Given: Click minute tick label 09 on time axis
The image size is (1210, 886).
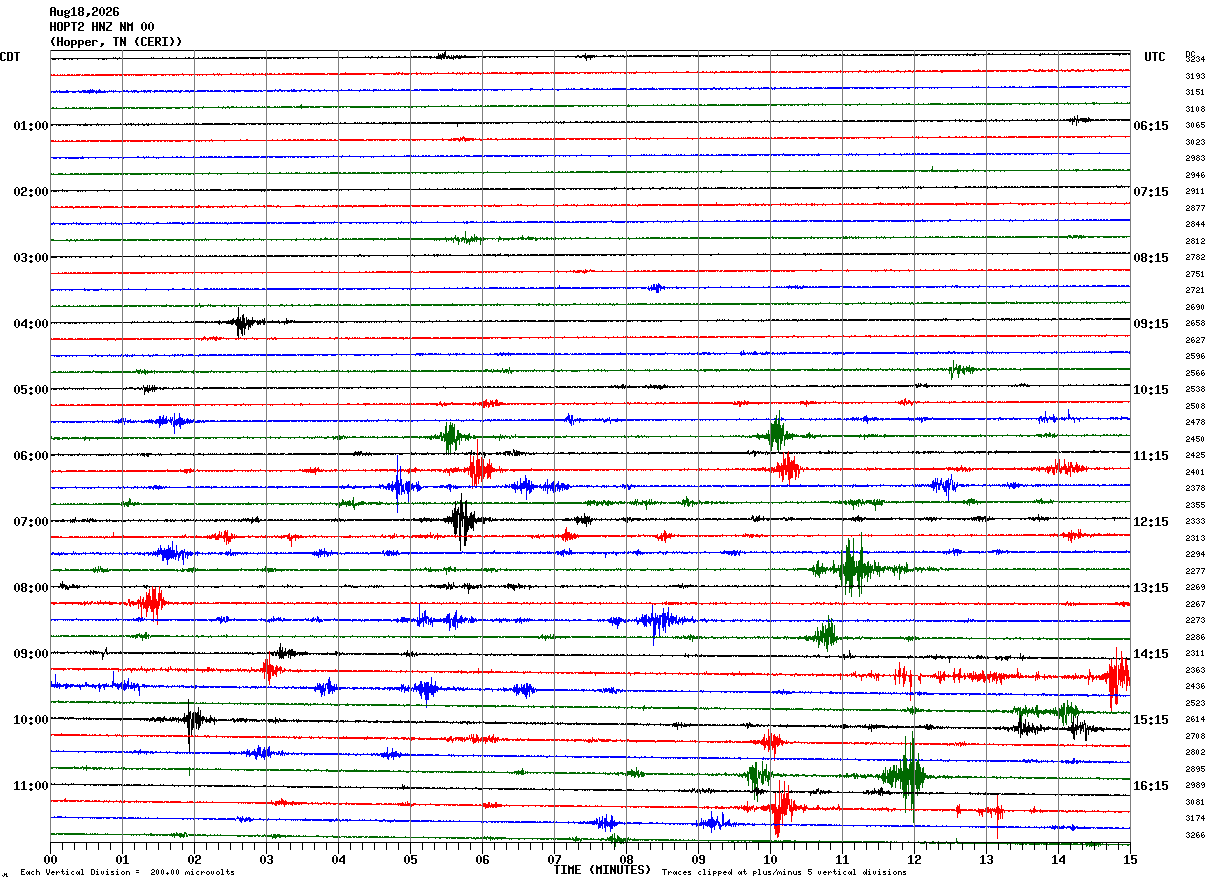Looking at the screenshot, I should point(698,859).
